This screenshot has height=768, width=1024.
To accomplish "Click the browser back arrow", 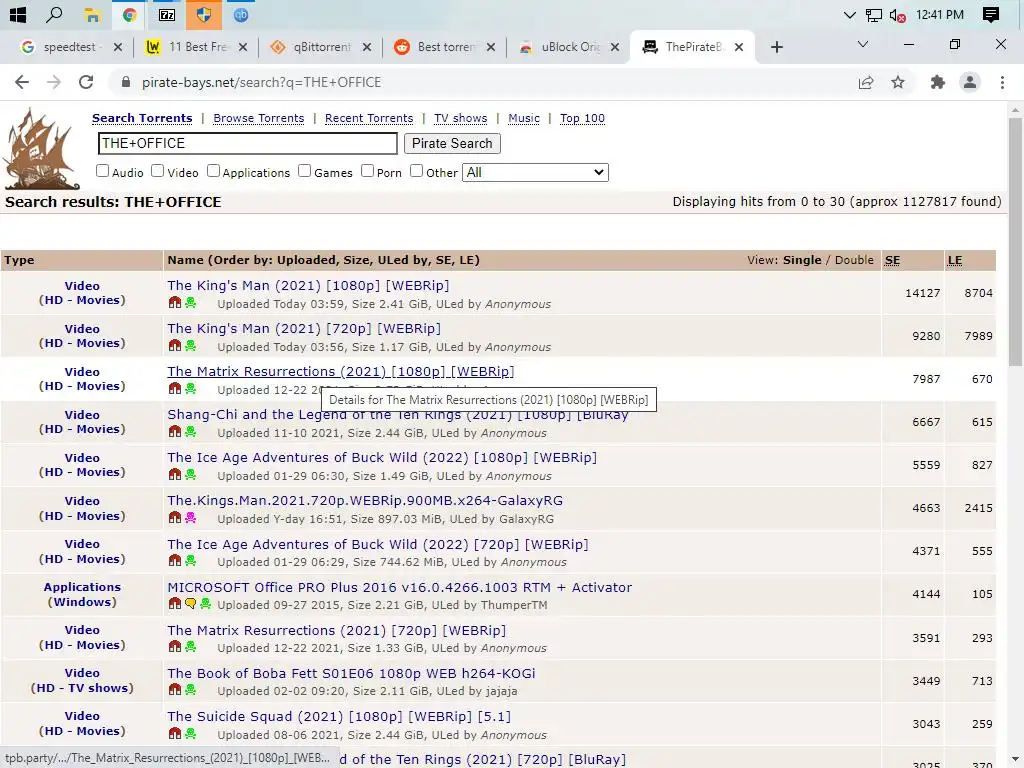I will point(22,82).
